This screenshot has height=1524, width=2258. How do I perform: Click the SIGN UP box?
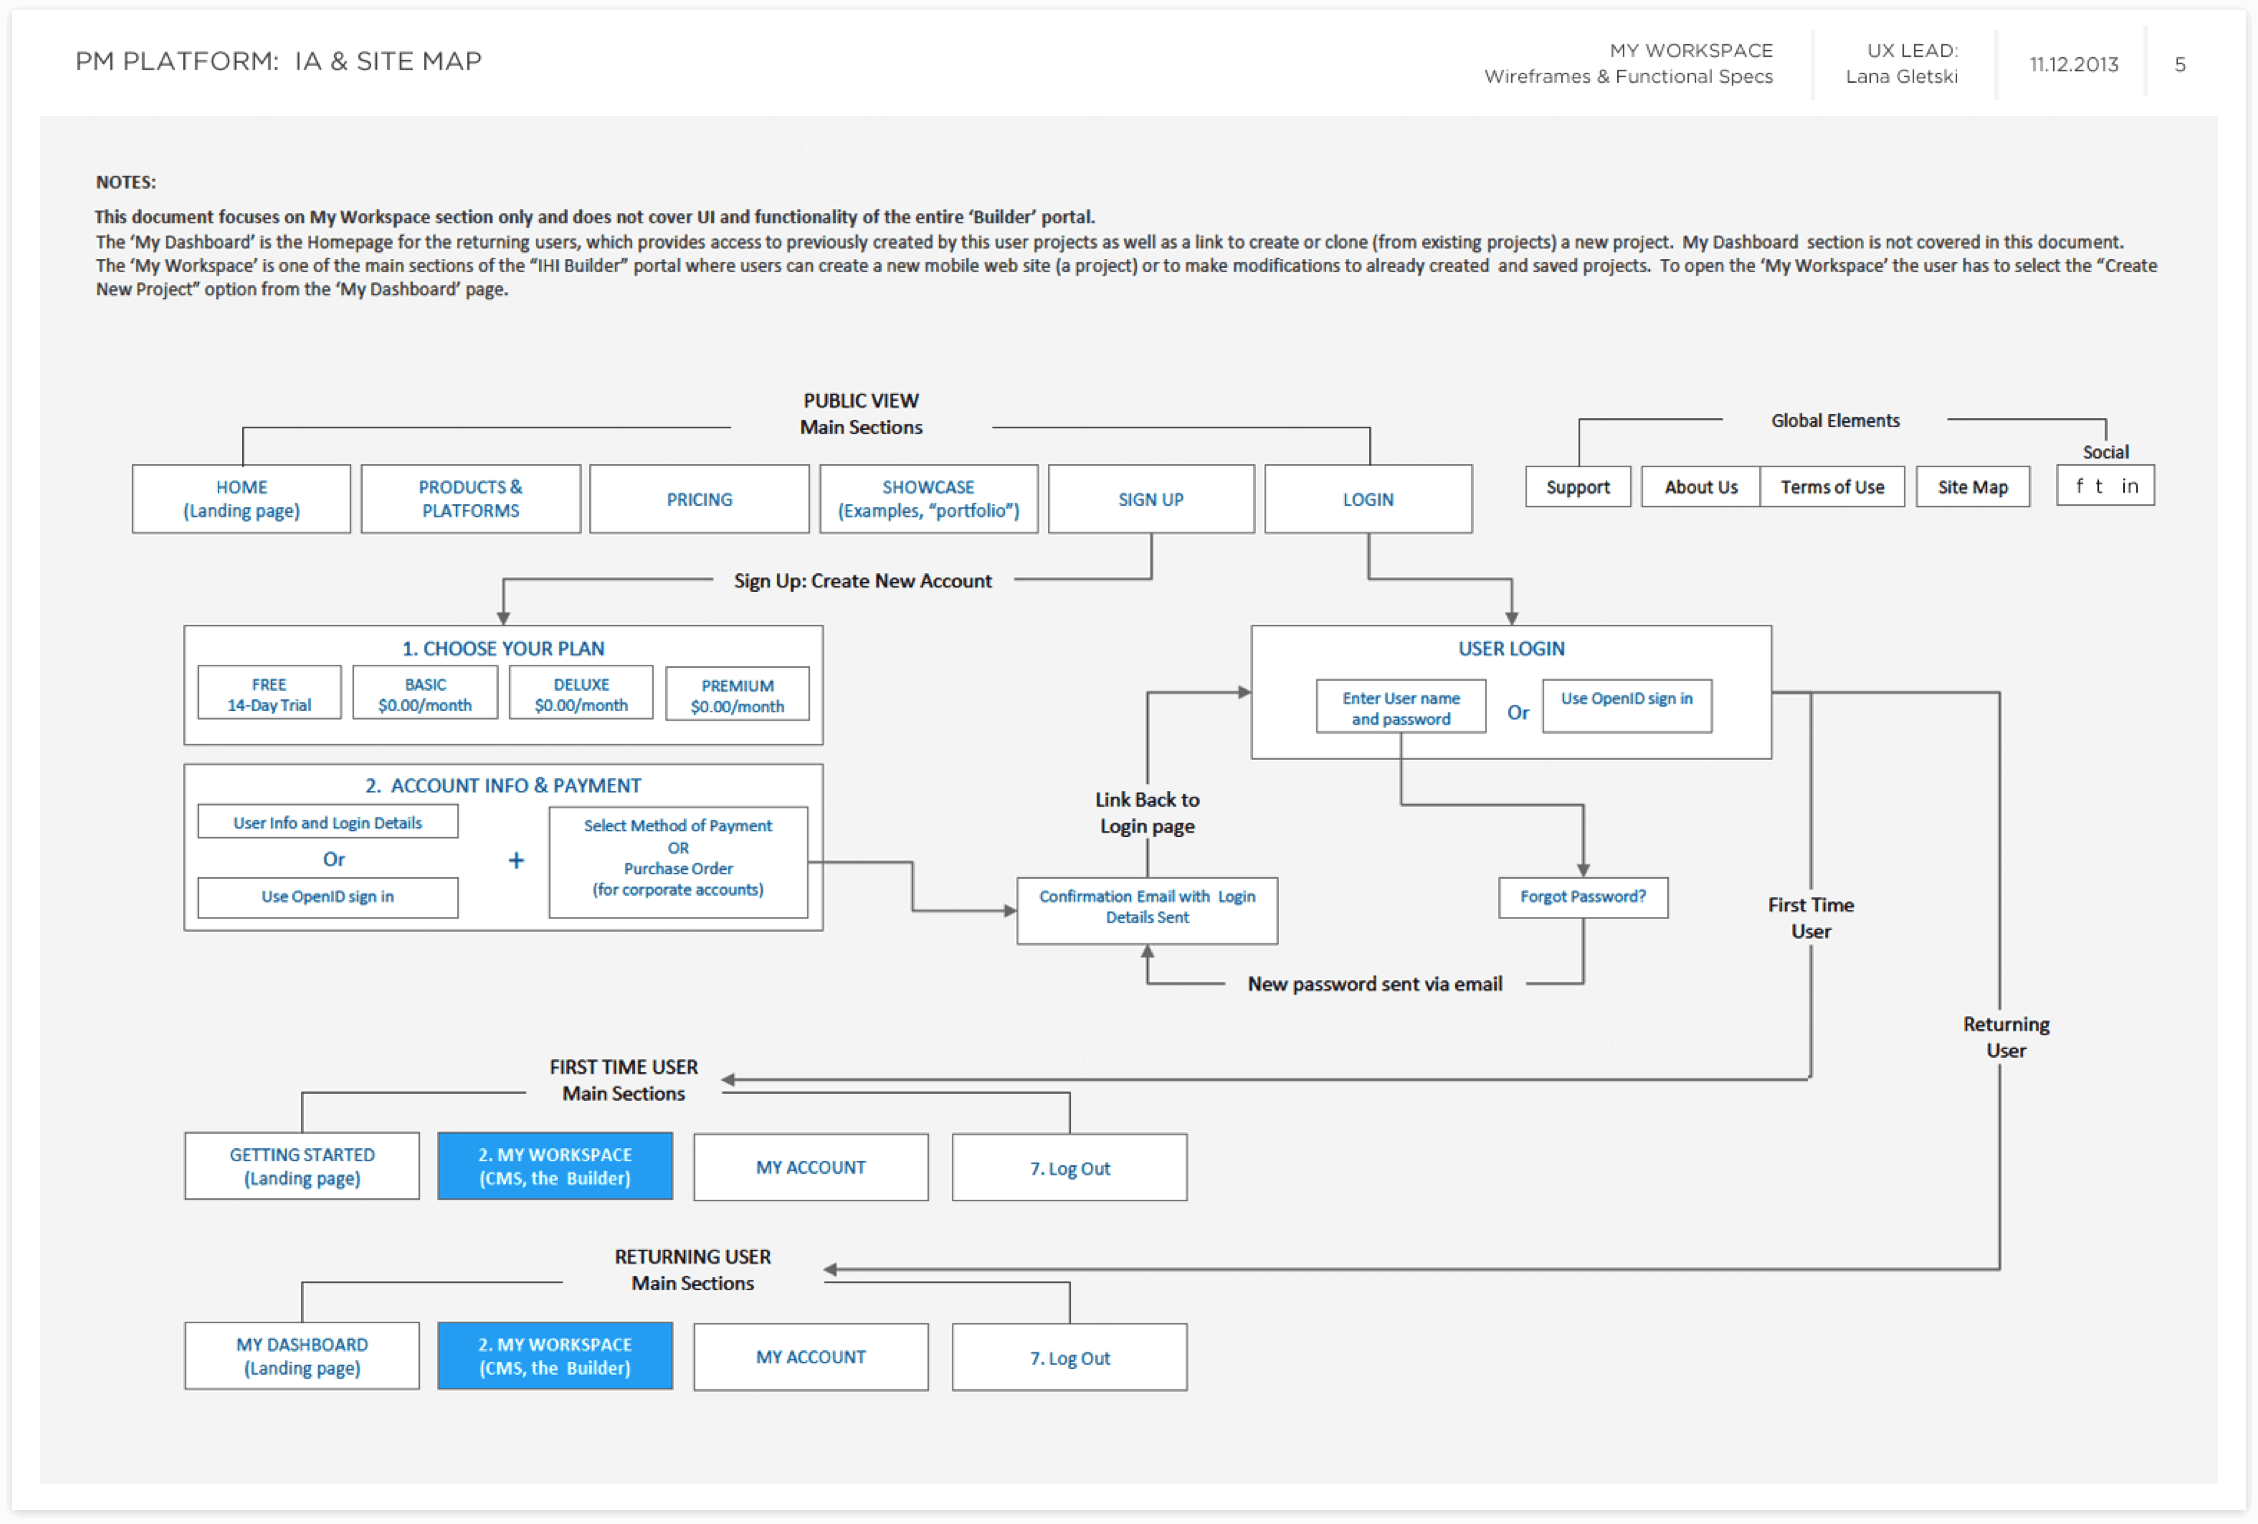(1150, 499)
